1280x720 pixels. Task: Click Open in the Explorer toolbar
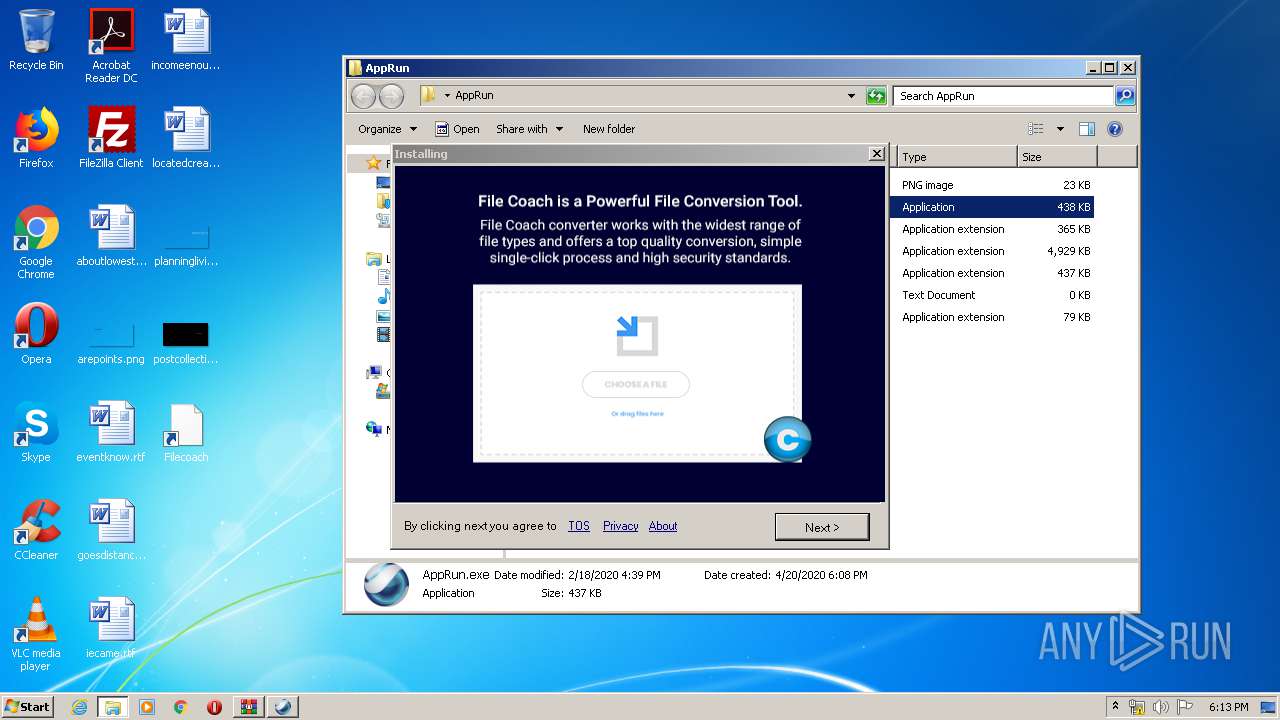click(x=457, y=129)
